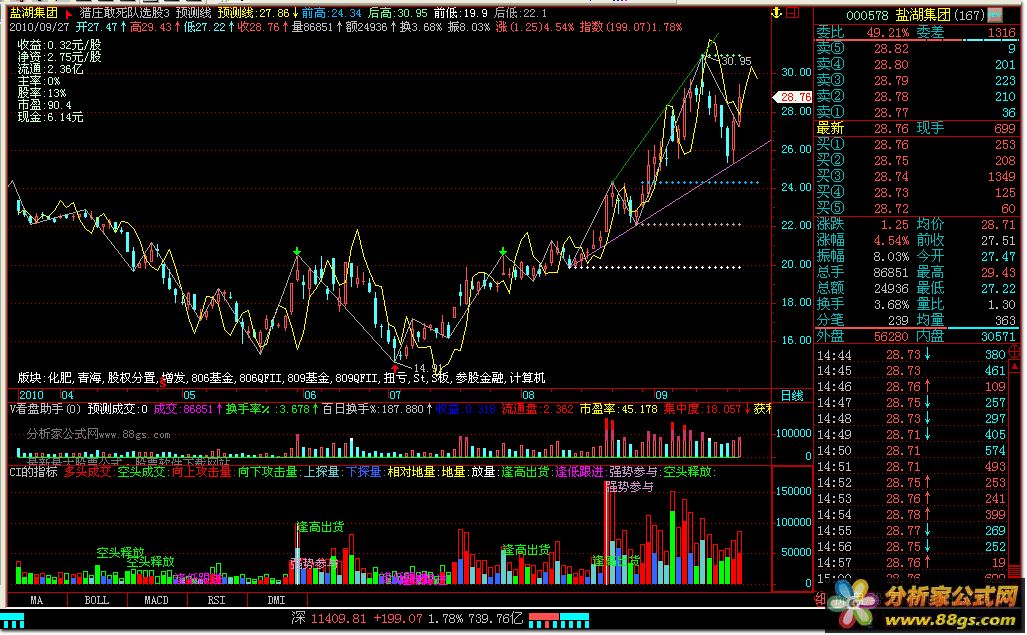Click the green down-arrow marker above the June peak
The image size is (1027, 635).
pos(297,251)
